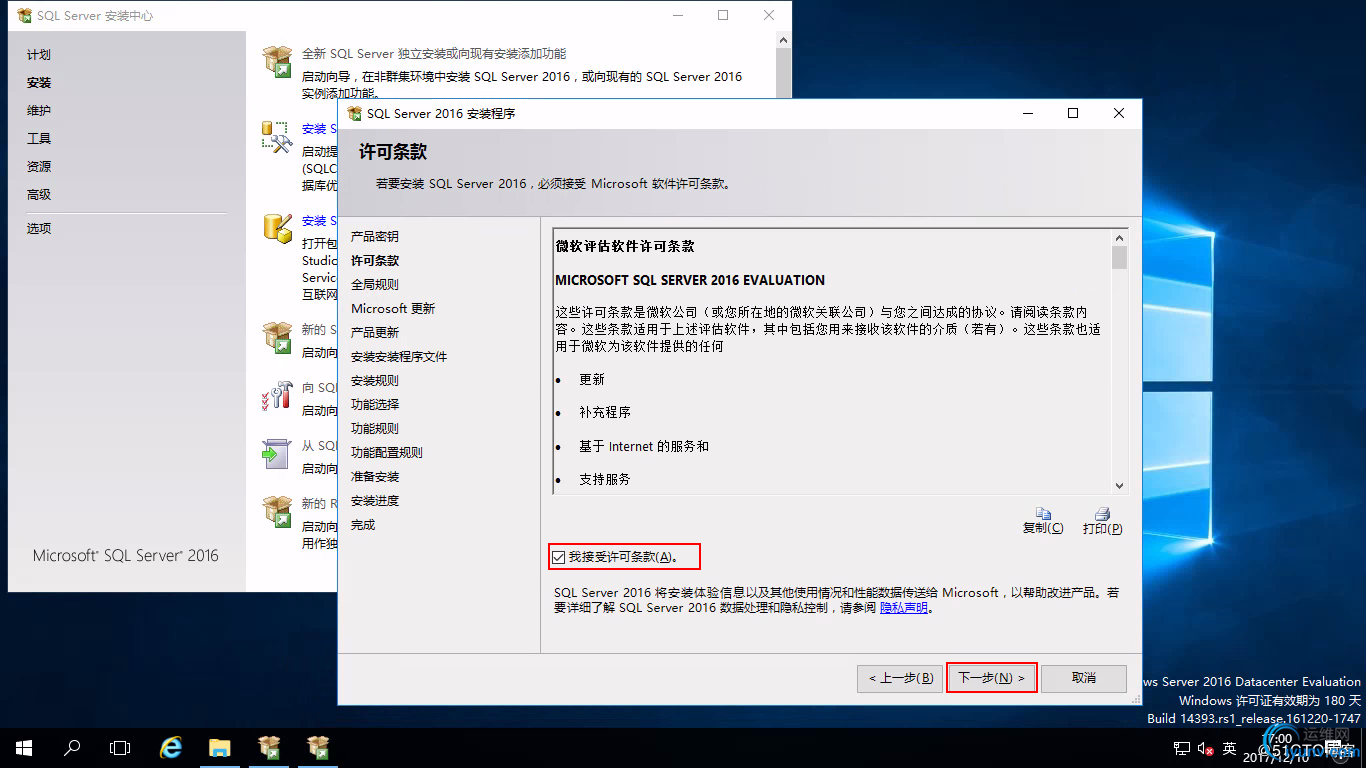Open 高级 in Installation Center
The image size is (1366, 768).
pyautogui.click(x=39, y=195)
